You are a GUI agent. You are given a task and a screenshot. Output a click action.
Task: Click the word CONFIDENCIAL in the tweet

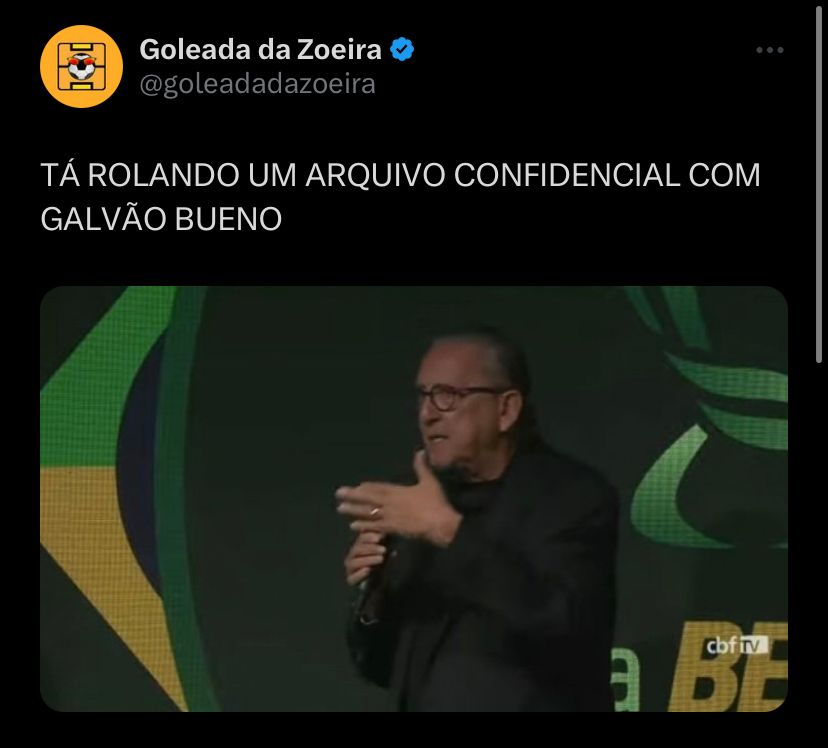tap(567, 175)
